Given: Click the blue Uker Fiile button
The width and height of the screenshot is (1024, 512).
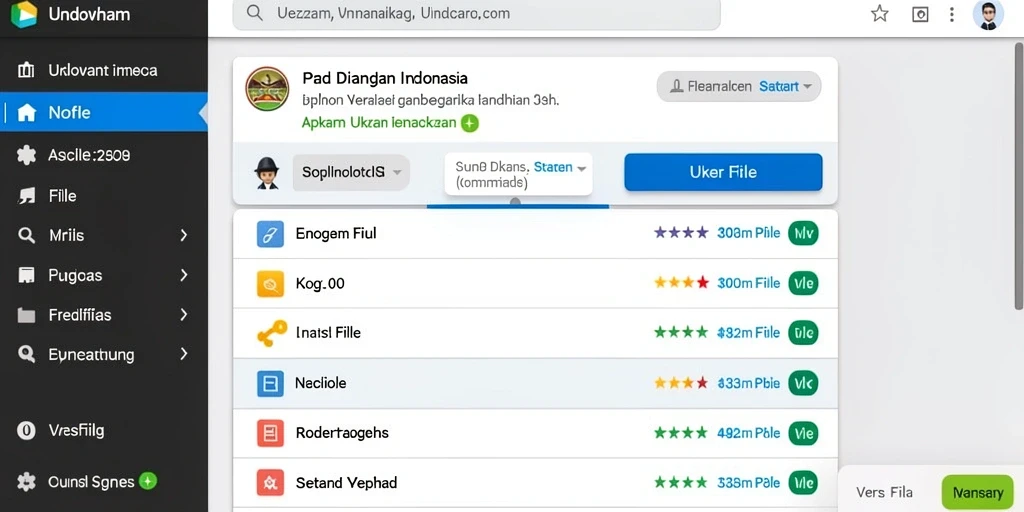Looking at the screenshot, I should tap(723, 172).
